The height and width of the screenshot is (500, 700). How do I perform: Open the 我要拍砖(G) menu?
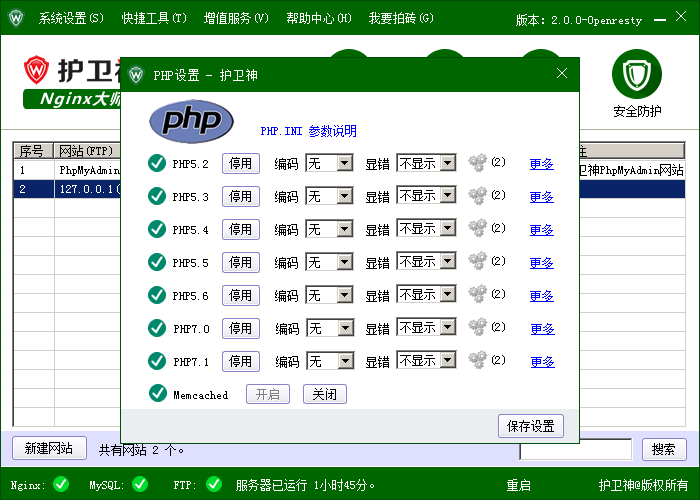pos(401,18)
